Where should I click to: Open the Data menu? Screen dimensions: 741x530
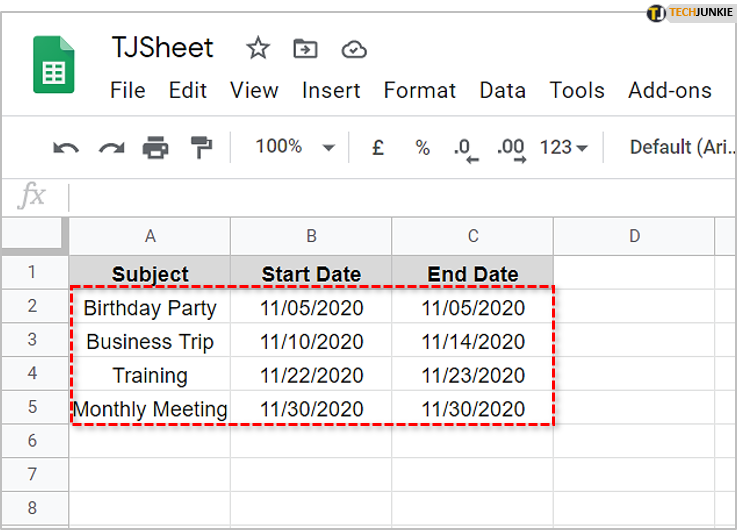502,90
